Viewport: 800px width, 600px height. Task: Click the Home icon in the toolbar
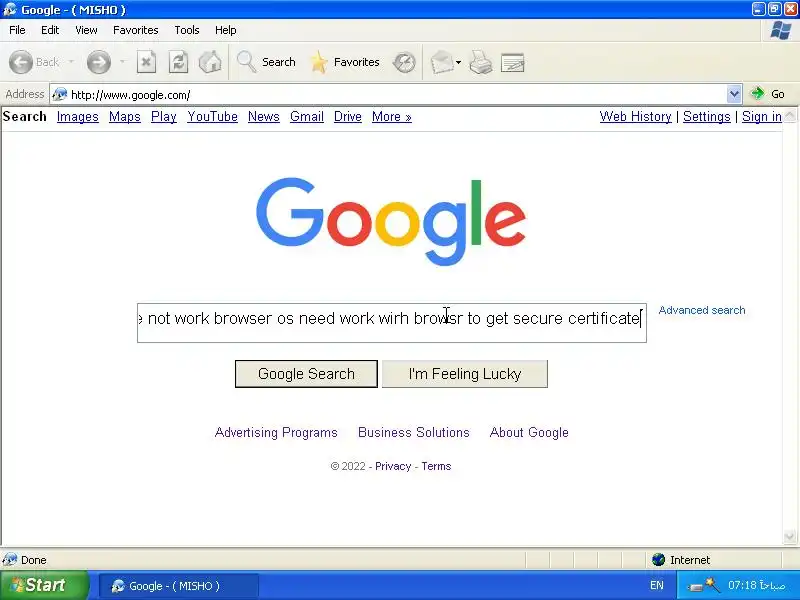coord(210,62)
